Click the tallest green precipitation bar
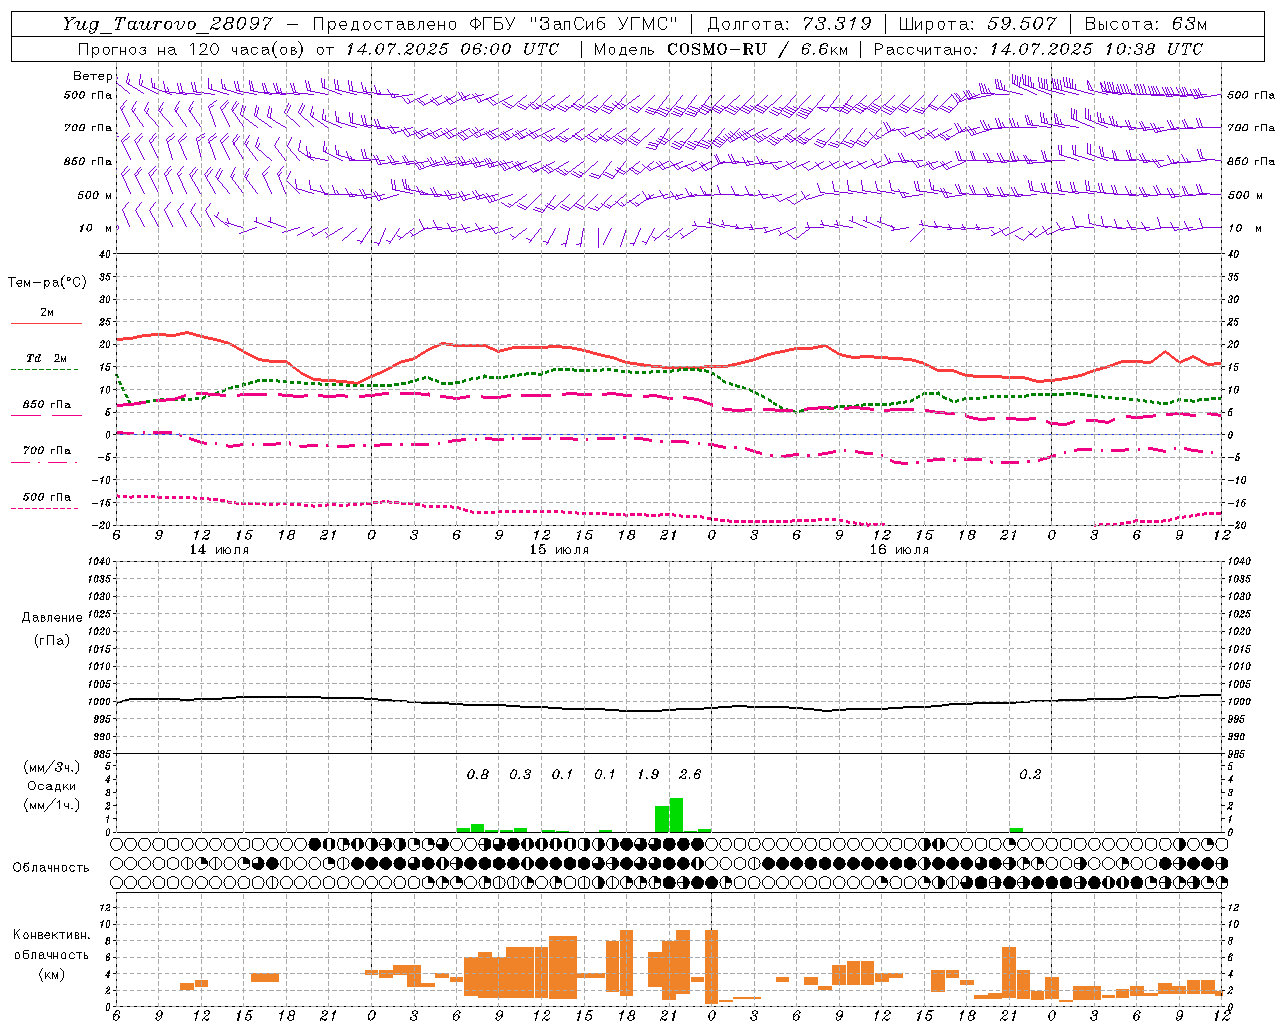The width and height of the screenshot is (1280, 1024). point(677,815)
